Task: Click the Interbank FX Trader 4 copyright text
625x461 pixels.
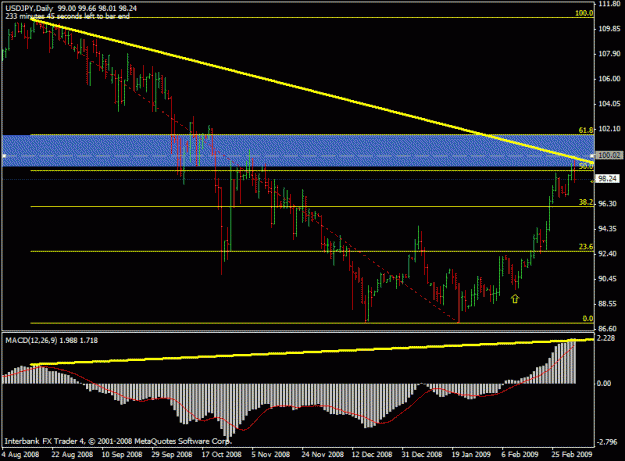Action: [118, 441]
